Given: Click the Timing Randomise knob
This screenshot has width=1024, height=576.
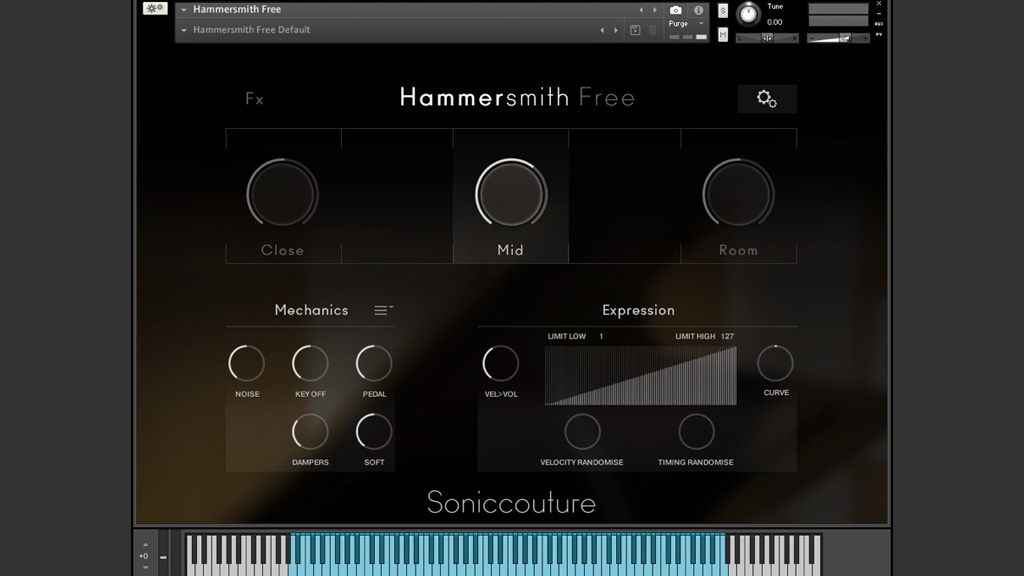Looking at the screenshot, I should coord(696,432).
